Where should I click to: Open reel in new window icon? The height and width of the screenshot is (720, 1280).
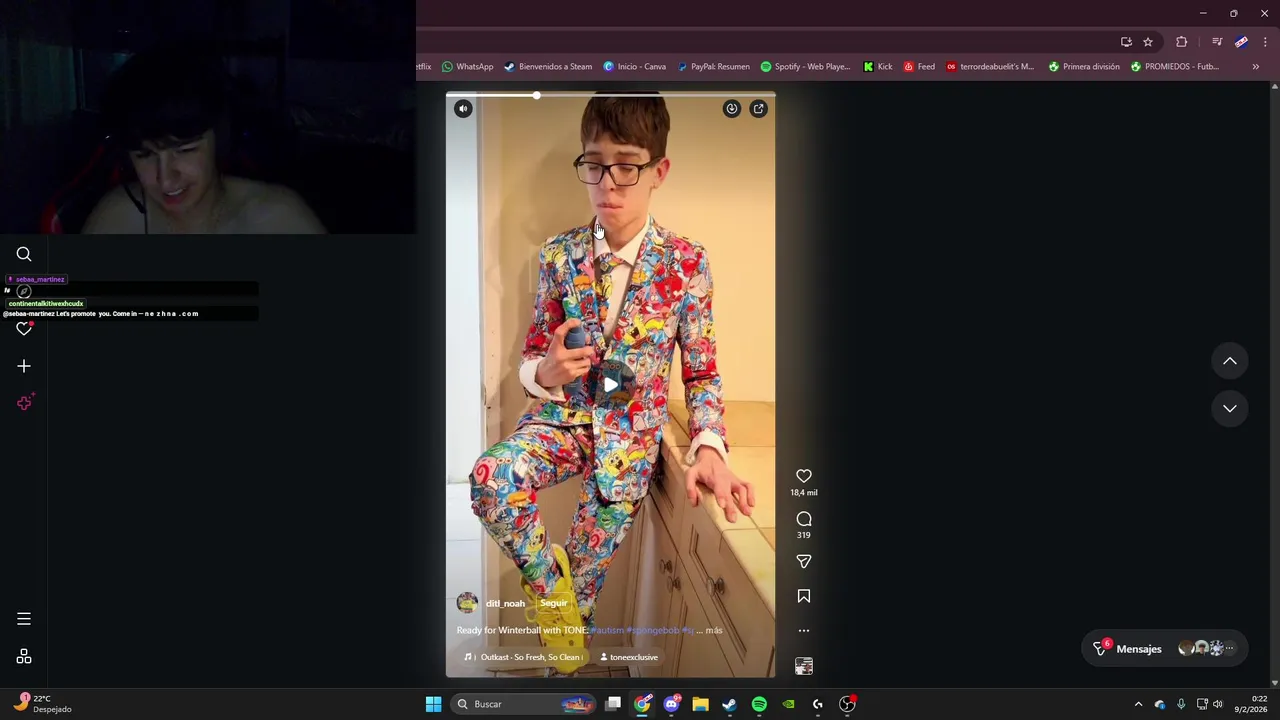(x=759, y=109)
